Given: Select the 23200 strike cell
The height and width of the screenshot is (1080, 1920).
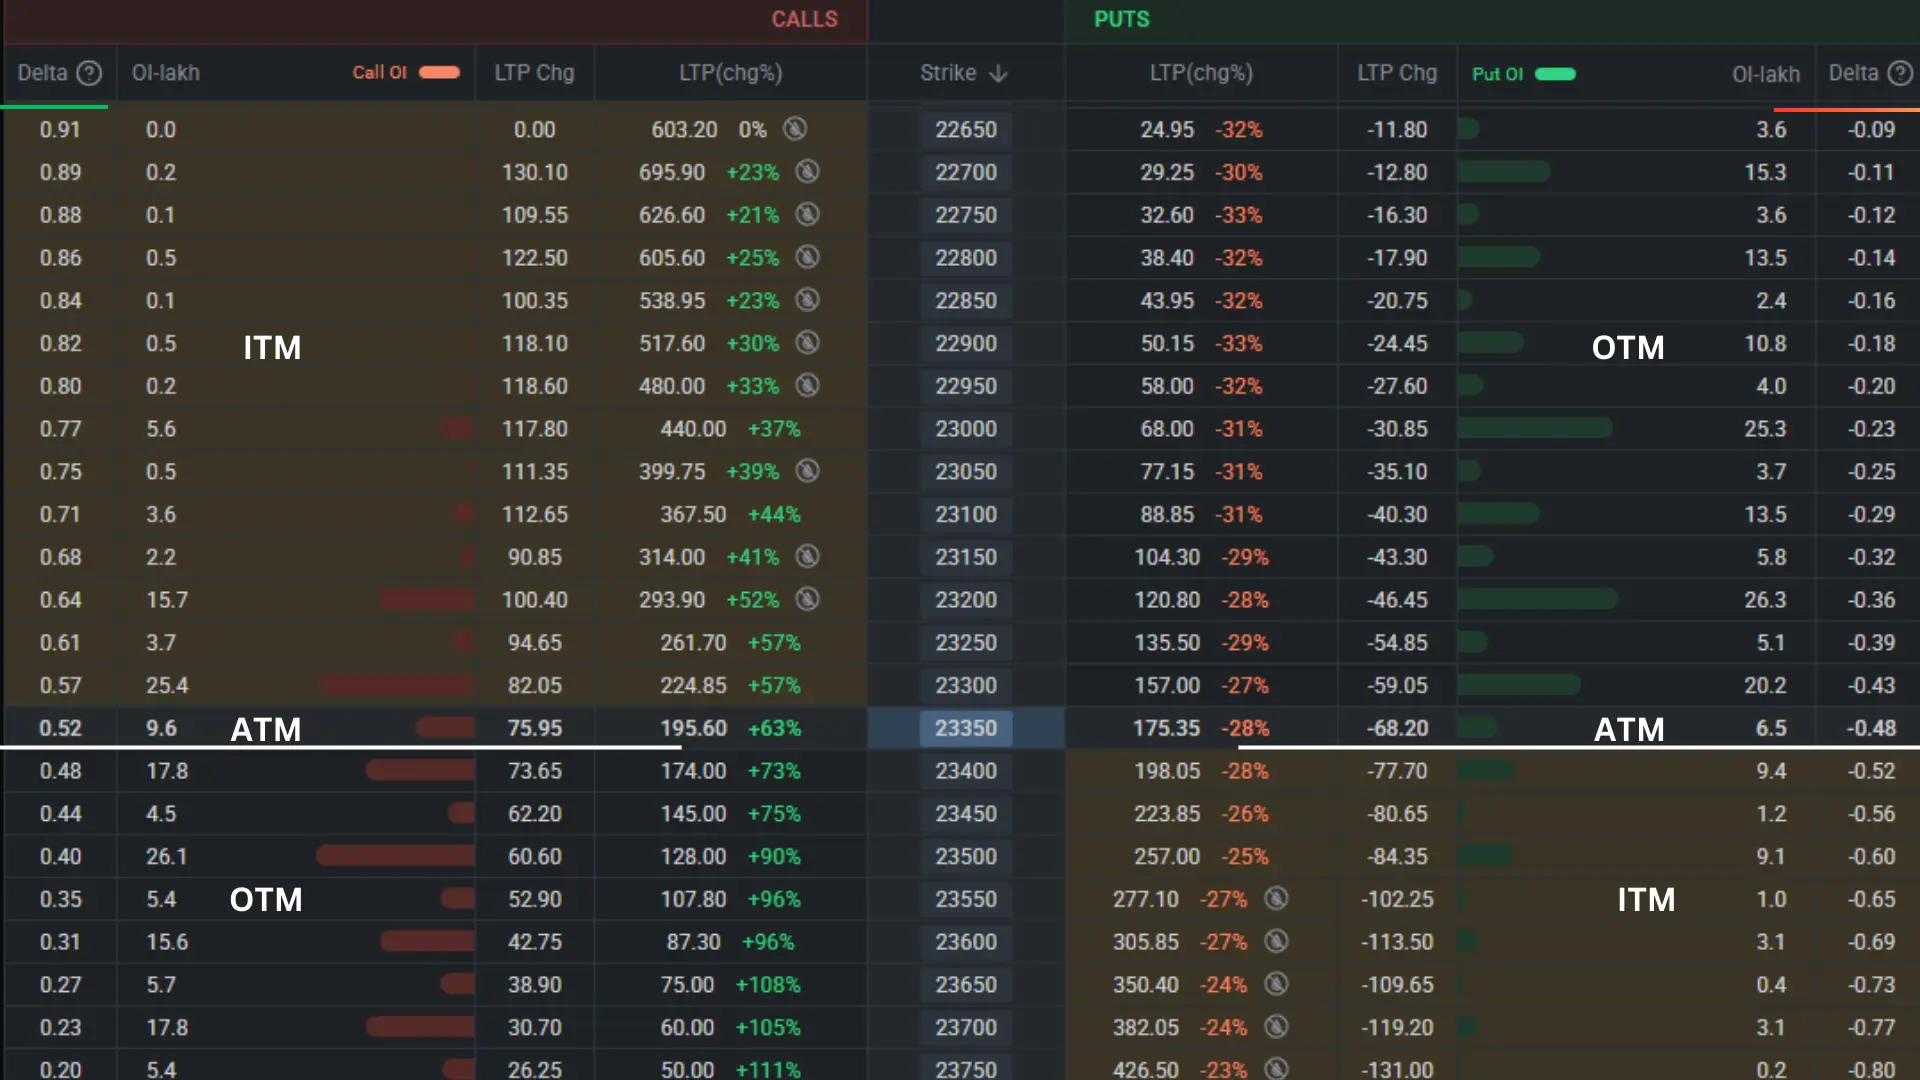Looking at the screenshot, I should coord(966,600).
